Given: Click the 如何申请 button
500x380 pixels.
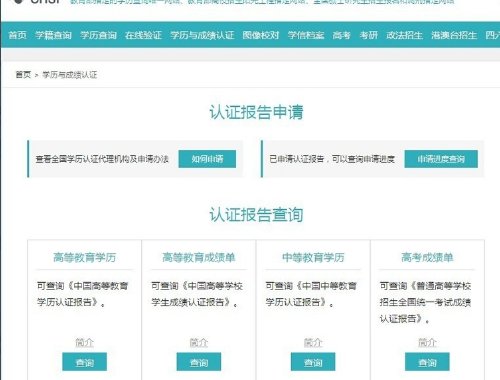Looking at the screenshot, I should [207, 159].
